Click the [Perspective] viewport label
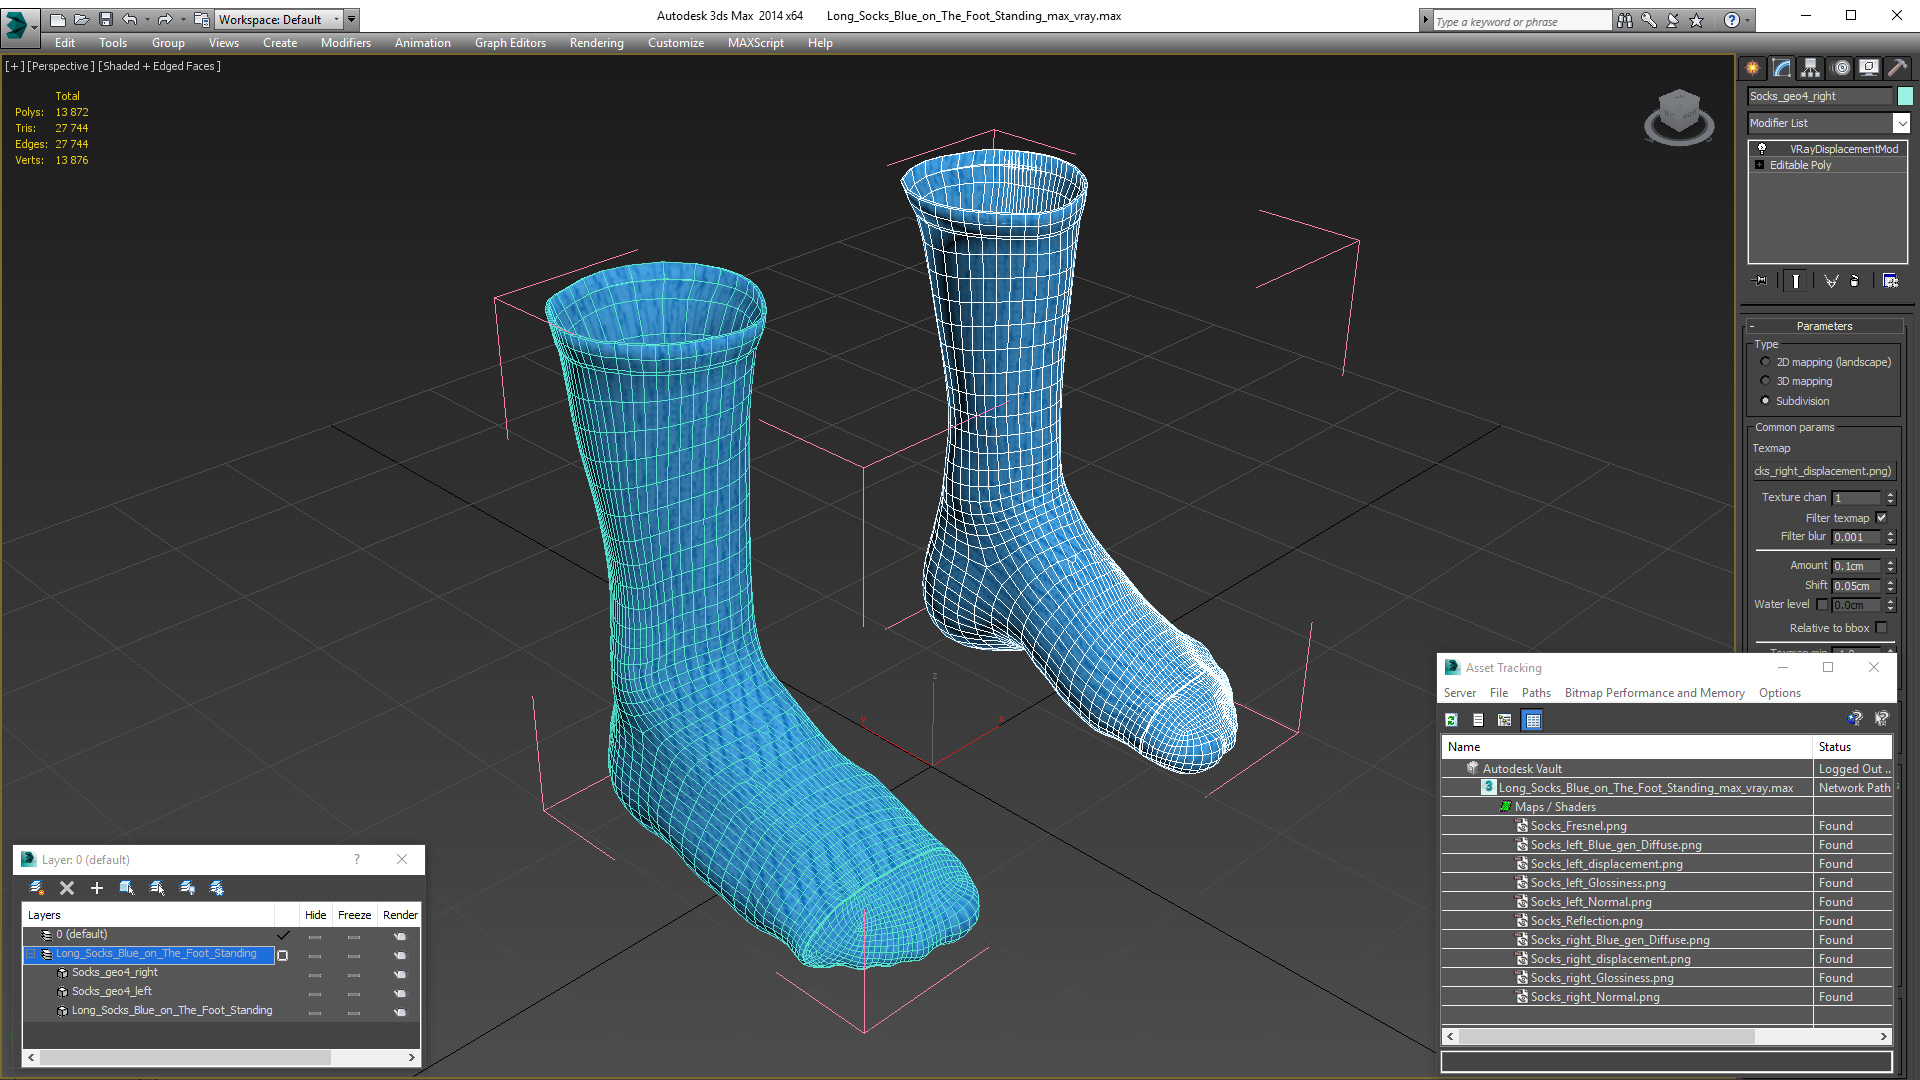 pyautogui.click(x=61, y=66)
